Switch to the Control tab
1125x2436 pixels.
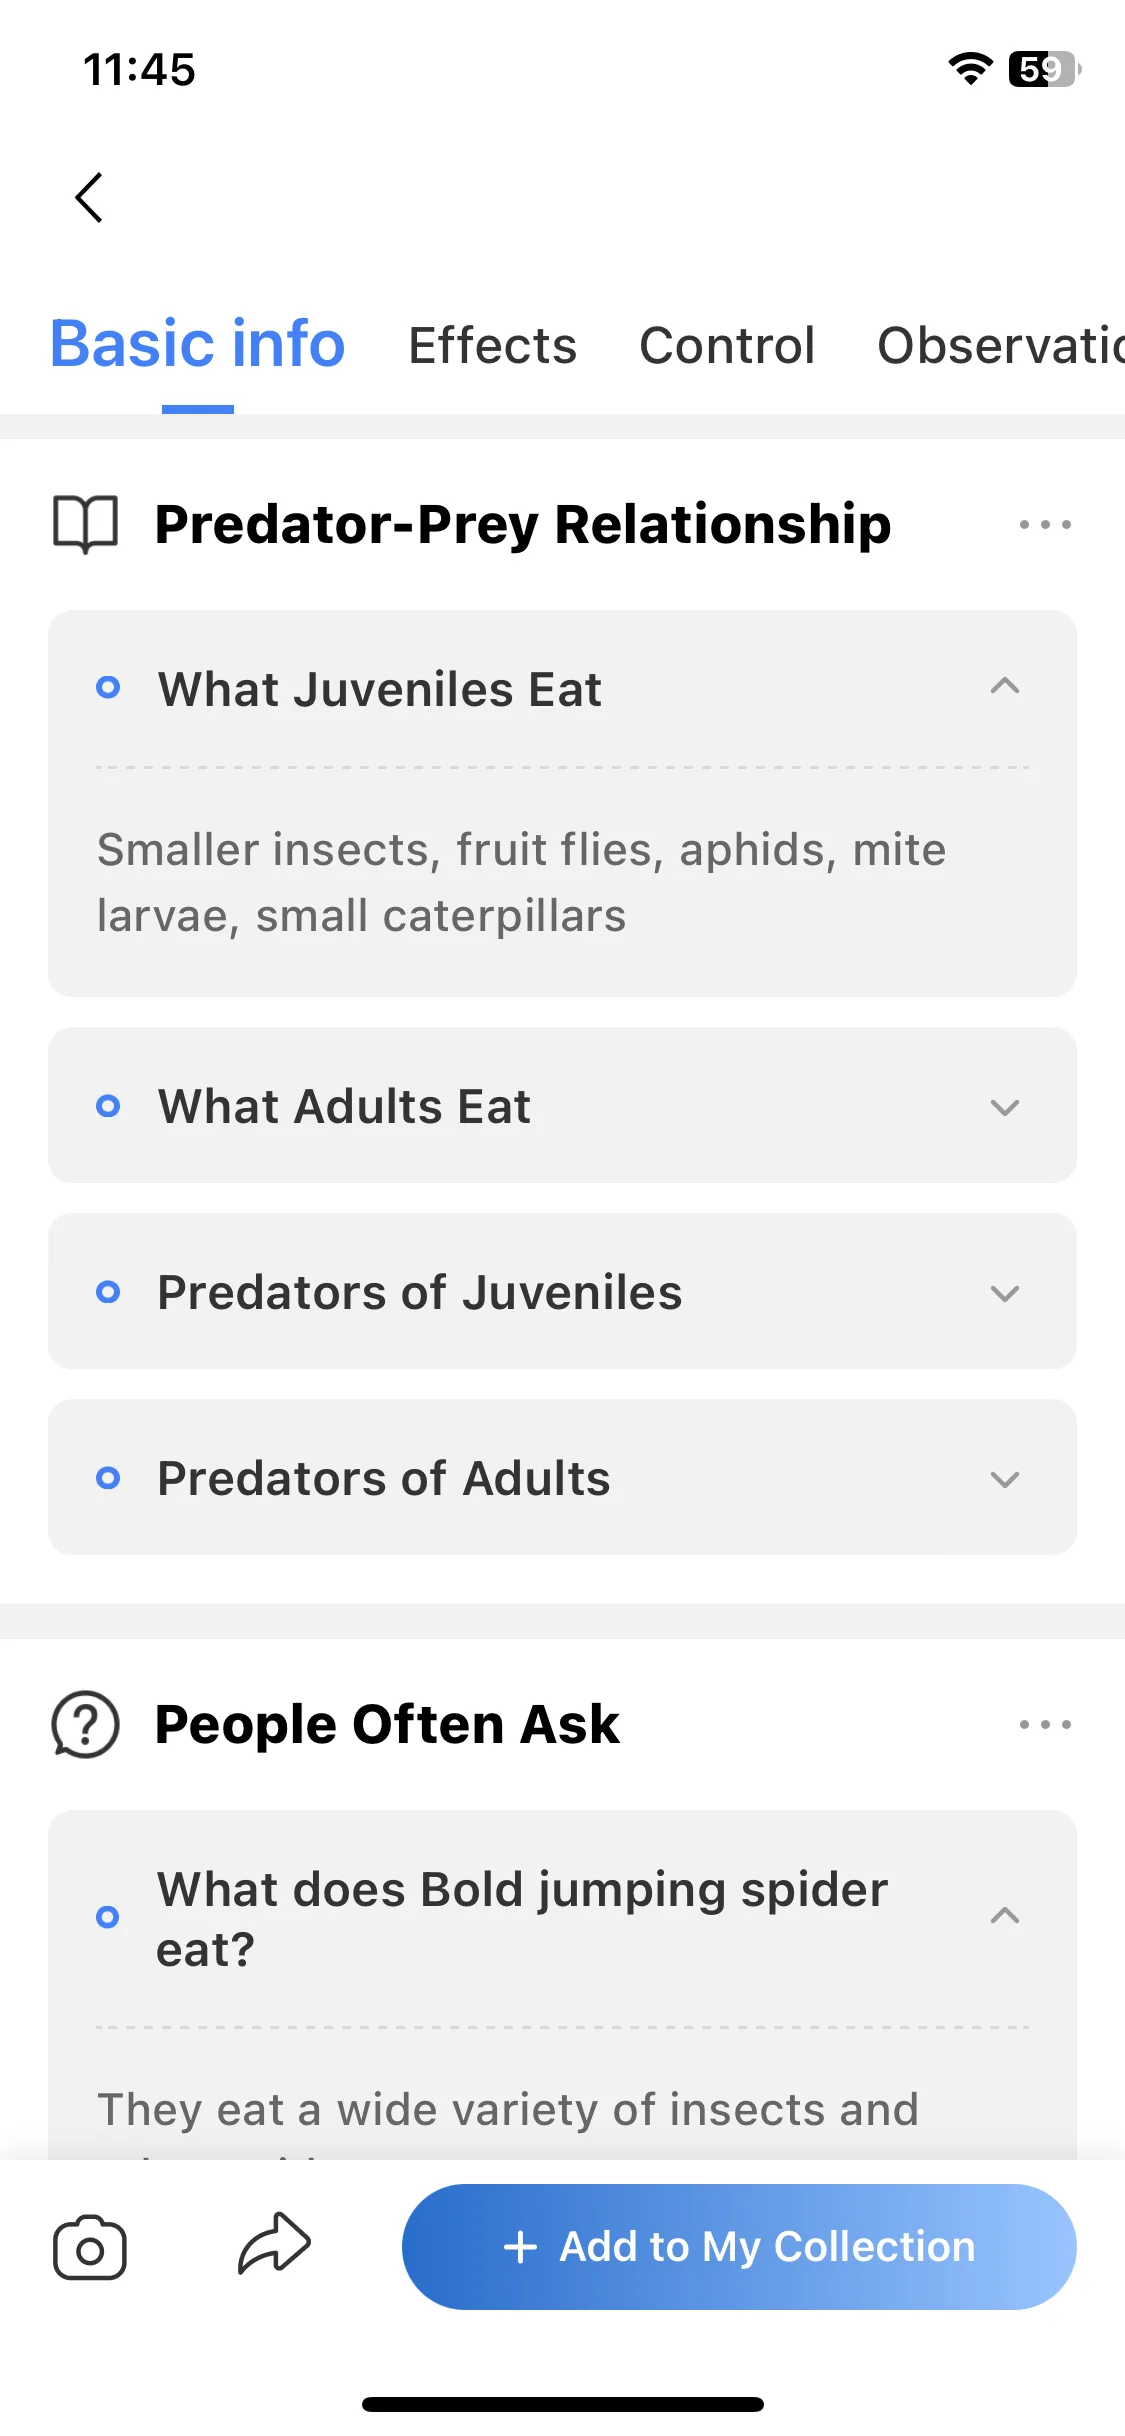point(727,346)
